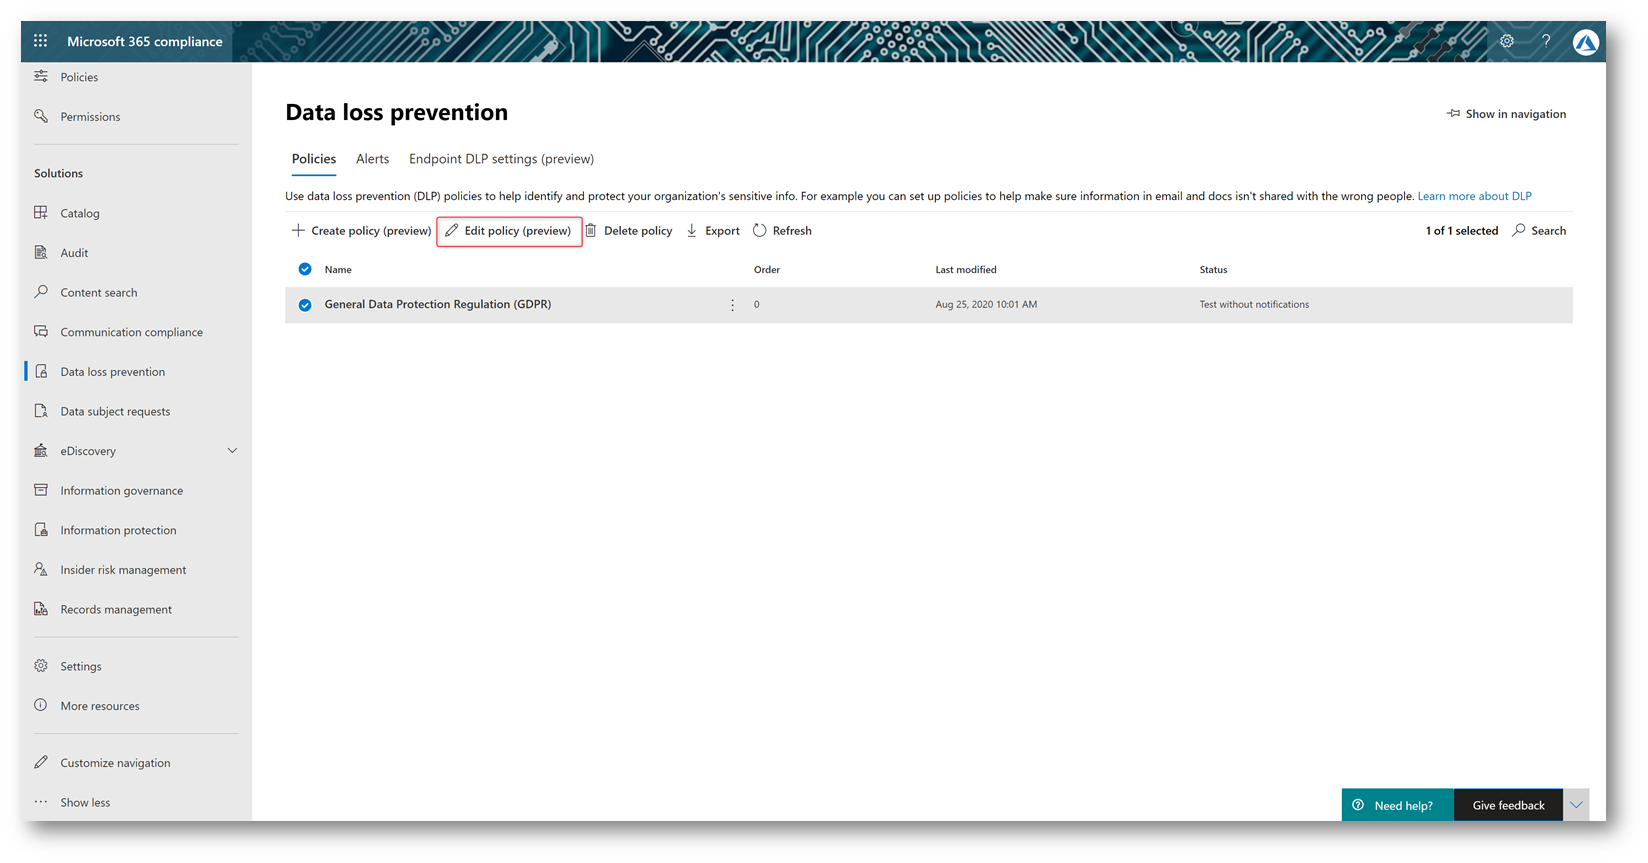Click the Export toolbar button
Image resolution: width=1648 pixels, height=863 pixels.
click(713, 231)
